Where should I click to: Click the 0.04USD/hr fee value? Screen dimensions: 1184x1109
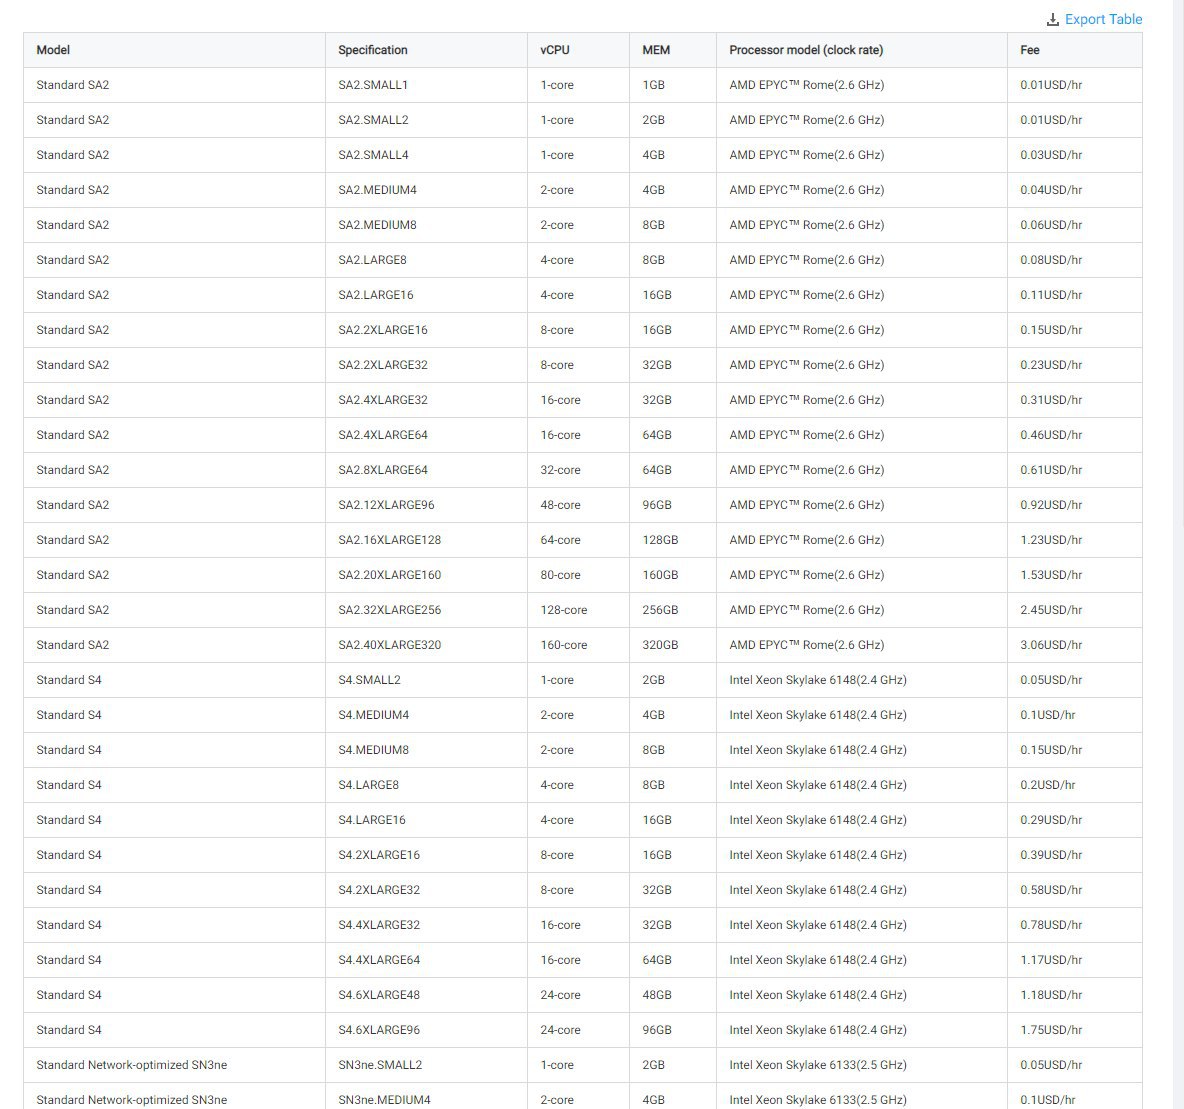[x=1051, y=190]
